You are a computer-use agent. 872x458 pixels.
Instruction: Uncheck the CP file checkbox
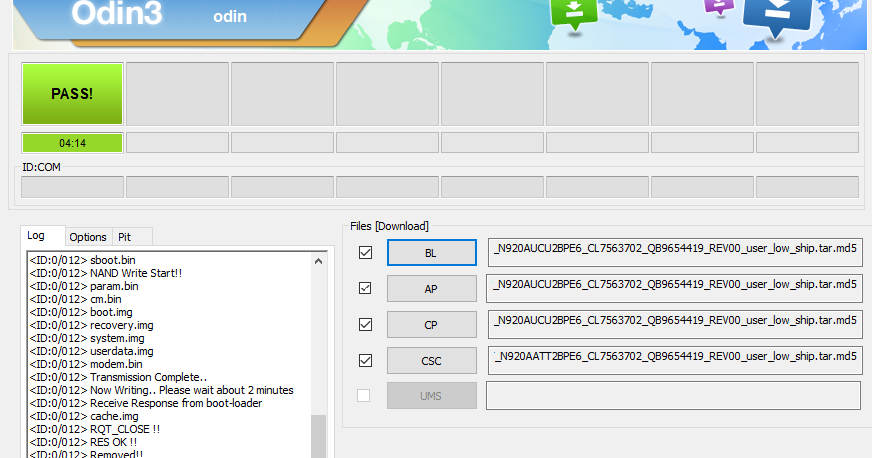click(x=365, y=324)
